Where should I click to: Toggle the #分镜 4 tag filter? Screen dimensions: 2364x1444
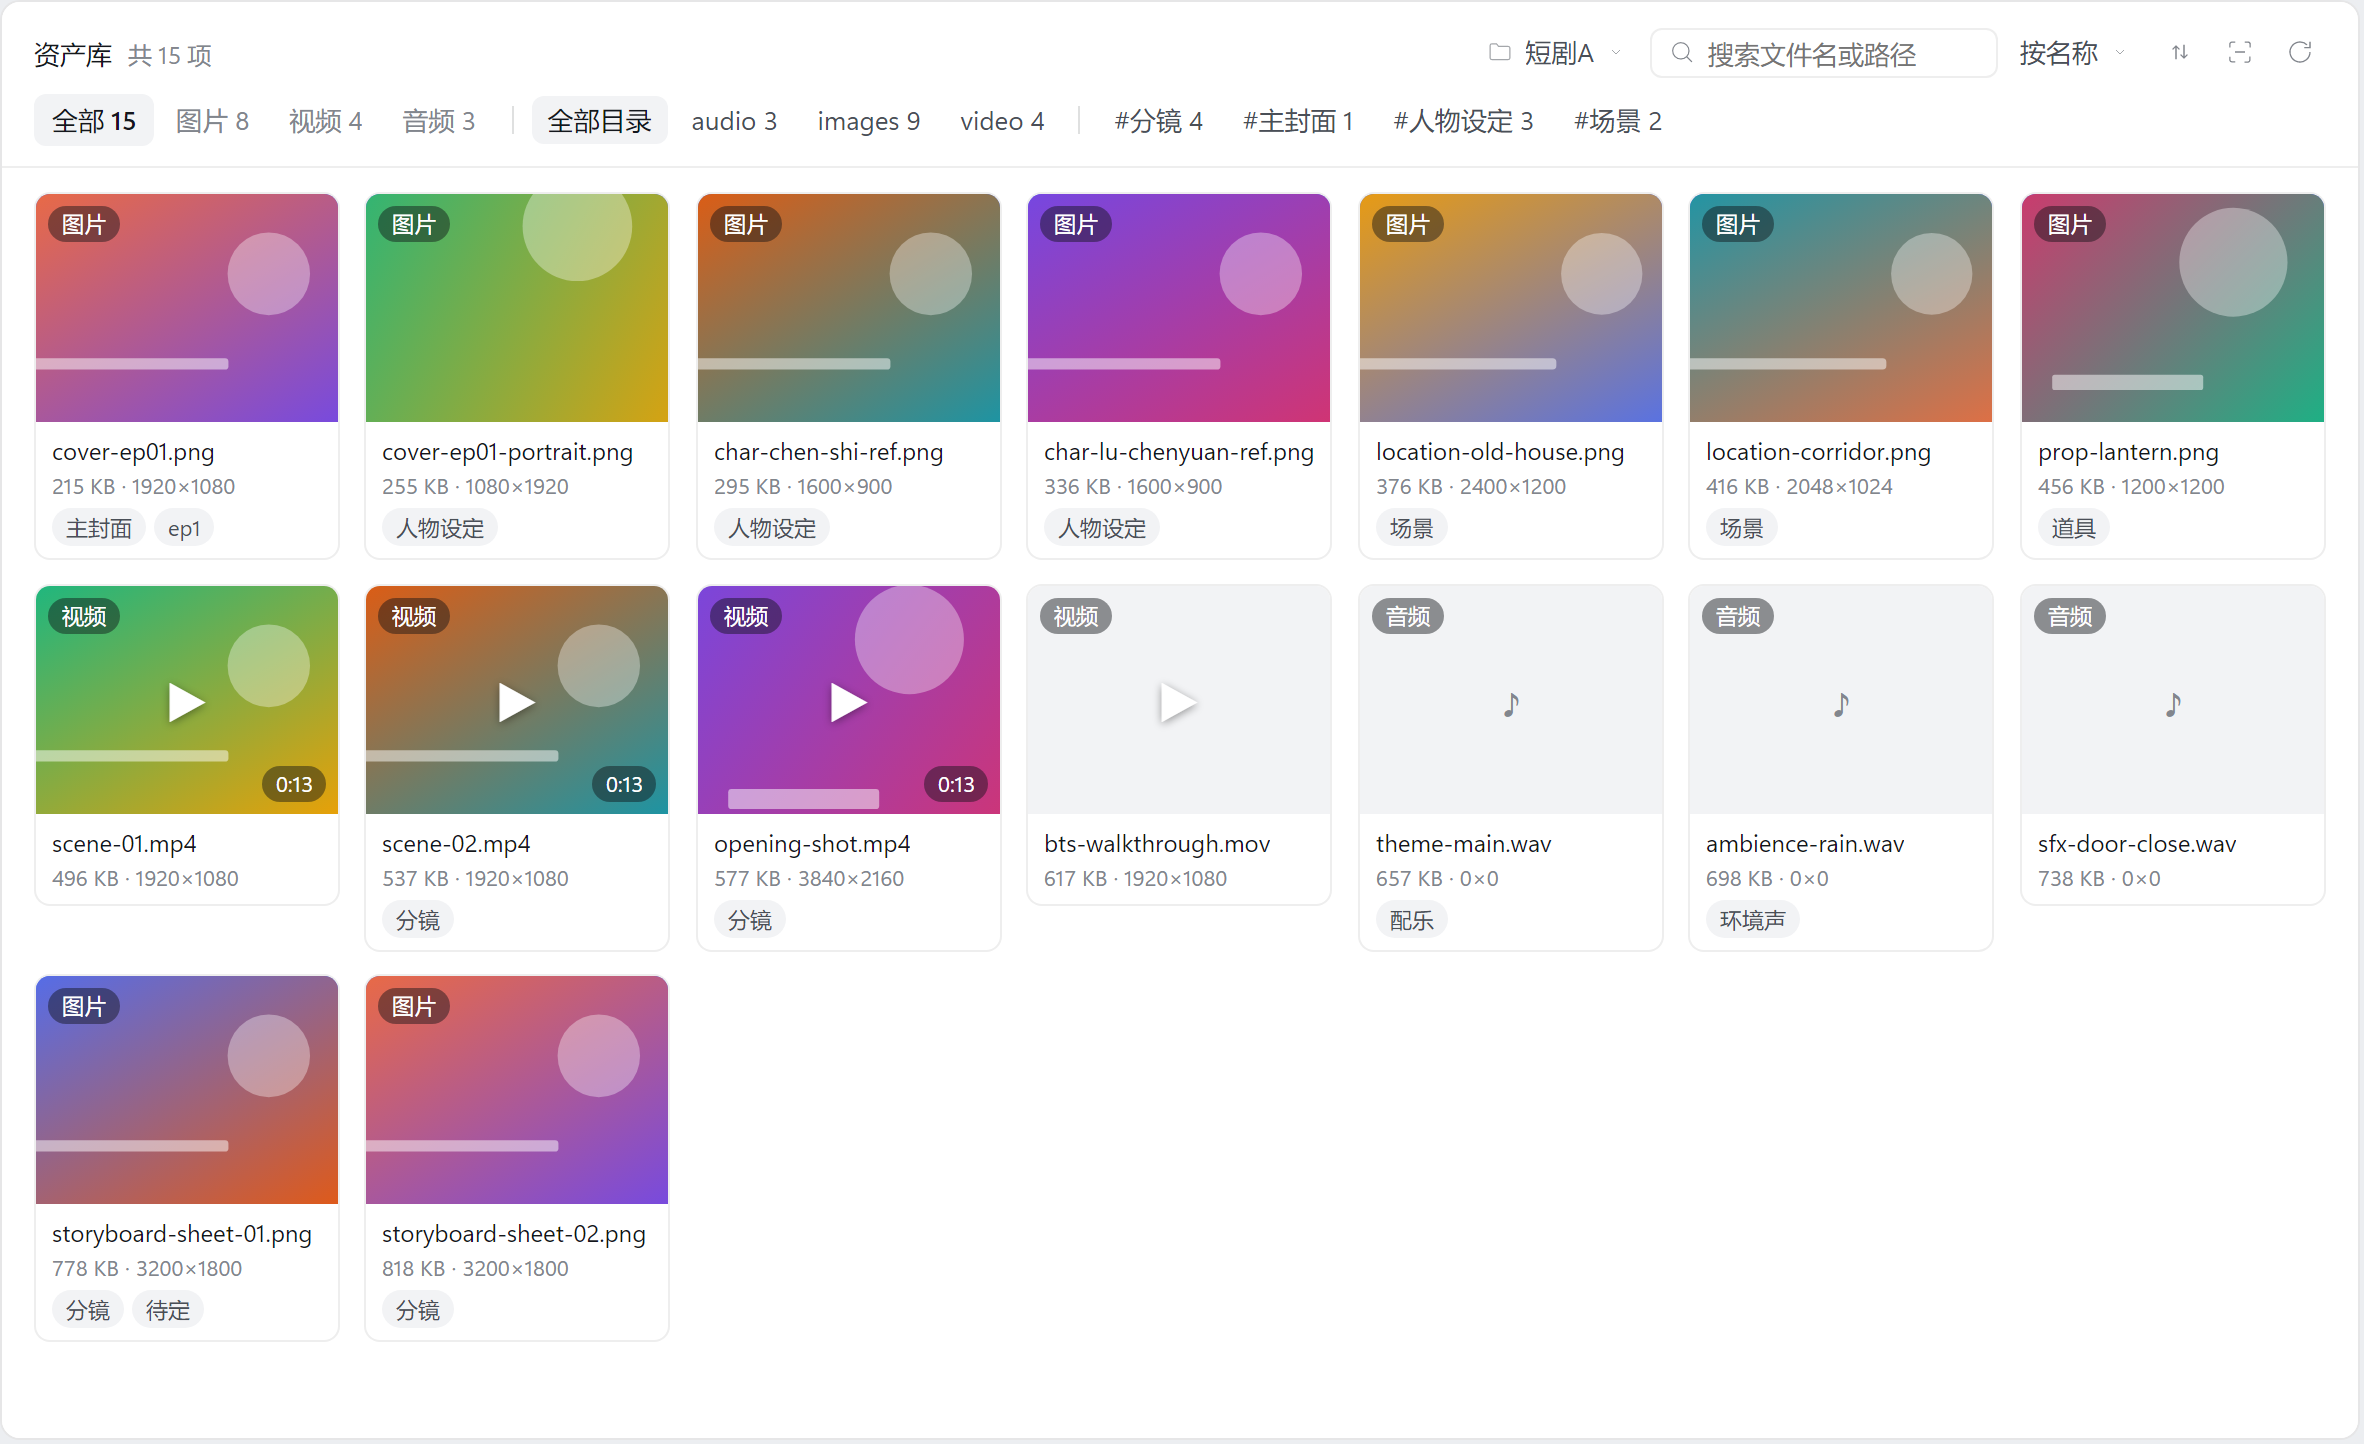(1158, 121)
